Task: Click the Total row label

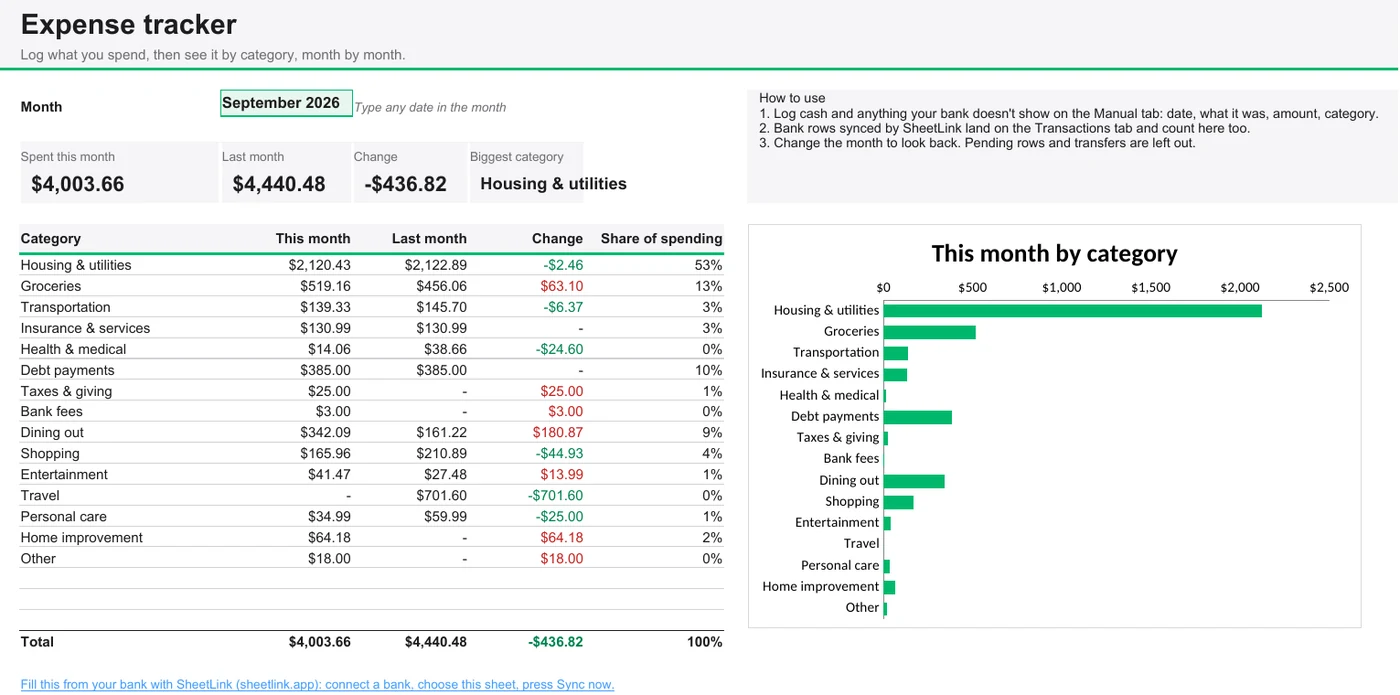Action: point(37,642)
